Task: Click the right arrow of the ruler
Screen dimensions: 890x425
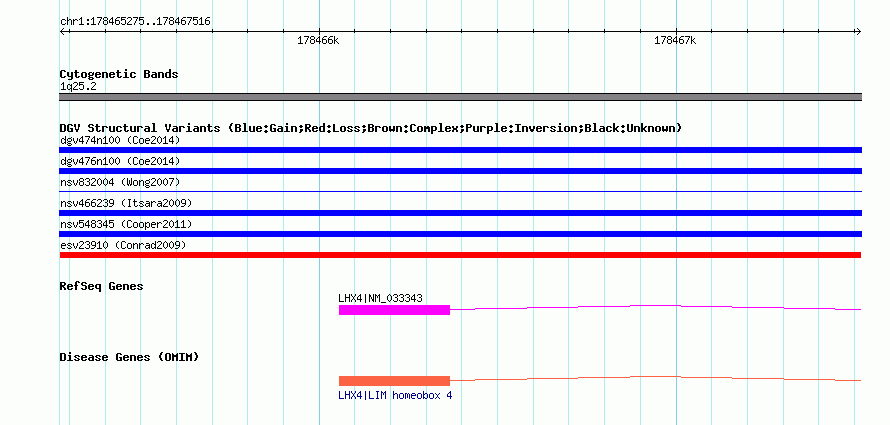Action: pyautogui.click(x=858, y=32)
